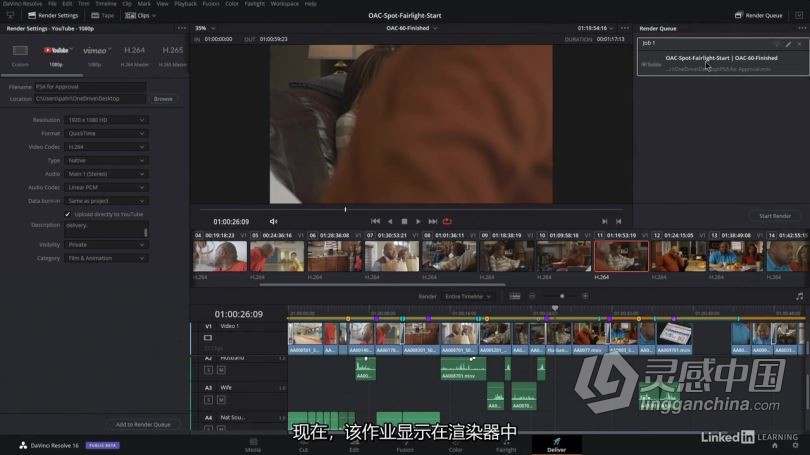810x455 pixels.
Task: Switch to the Color page
Action: pyautogui.click(x=456, y=445)
